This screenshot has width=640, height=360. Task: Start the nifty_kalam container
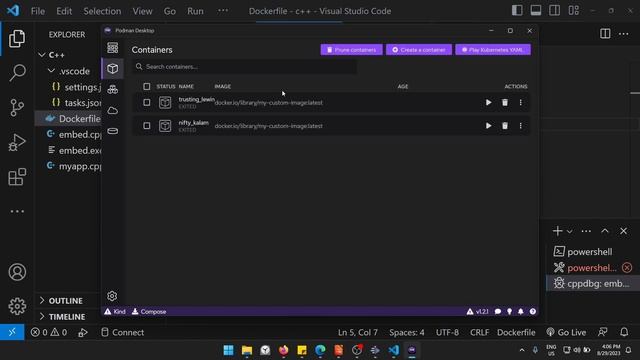click(x=488, y=126)
